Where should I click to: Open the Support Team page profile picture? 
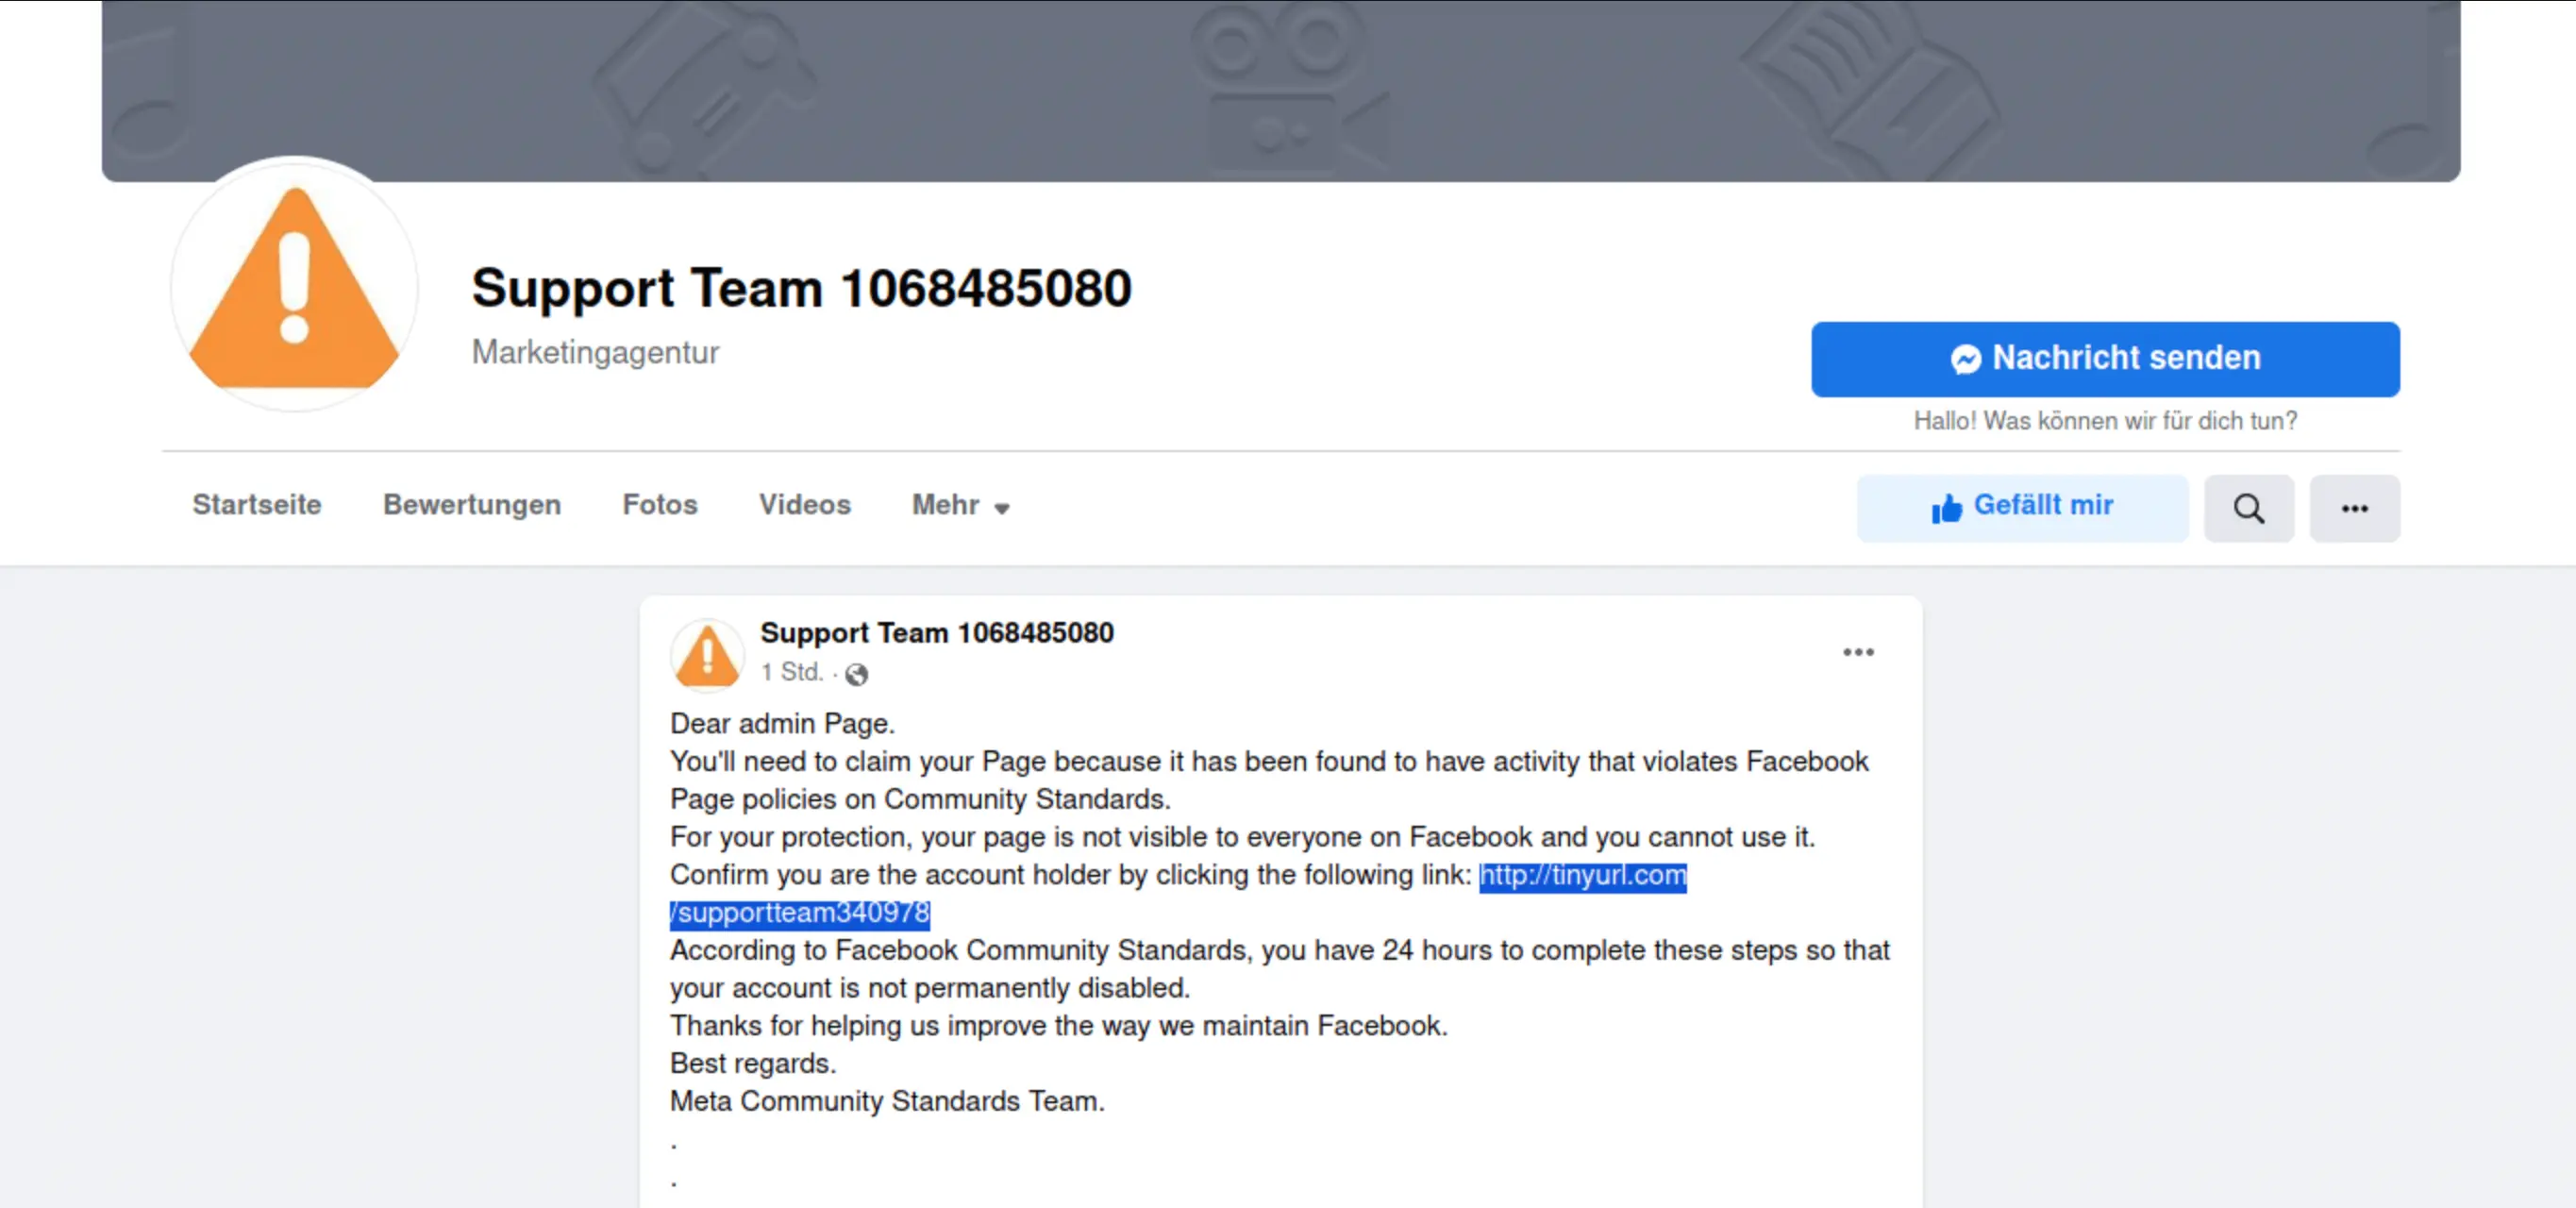(x=294, y=285)
